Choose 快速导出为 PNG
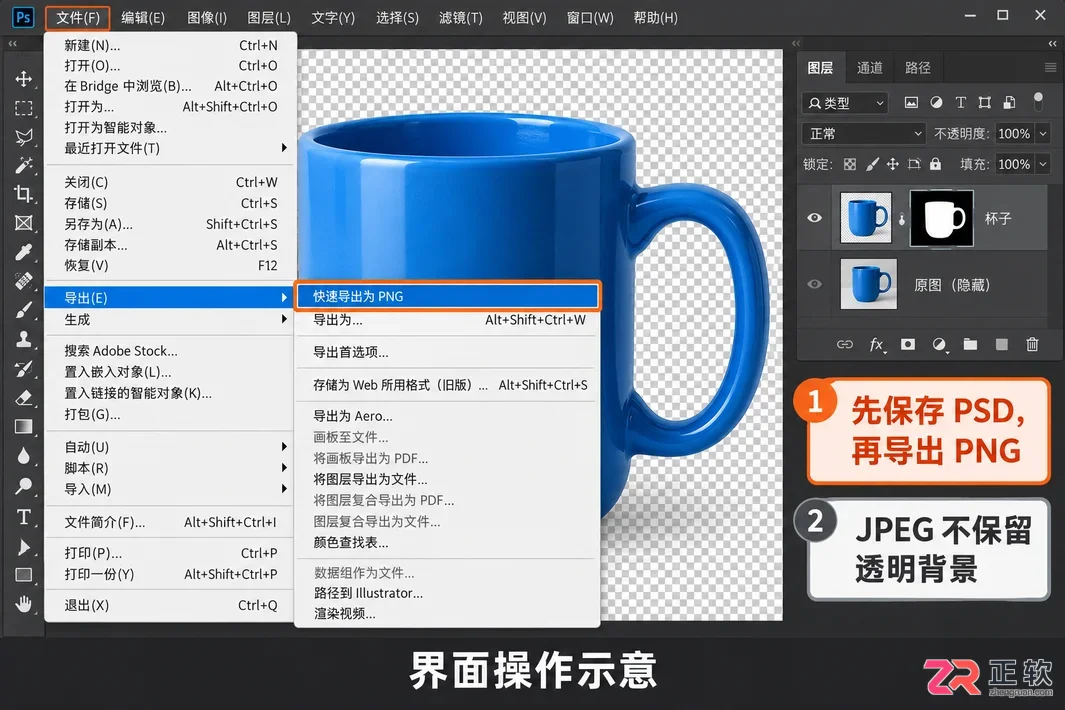The height and width of the screenshot is (710, 1065). click(x=448, y=296)
